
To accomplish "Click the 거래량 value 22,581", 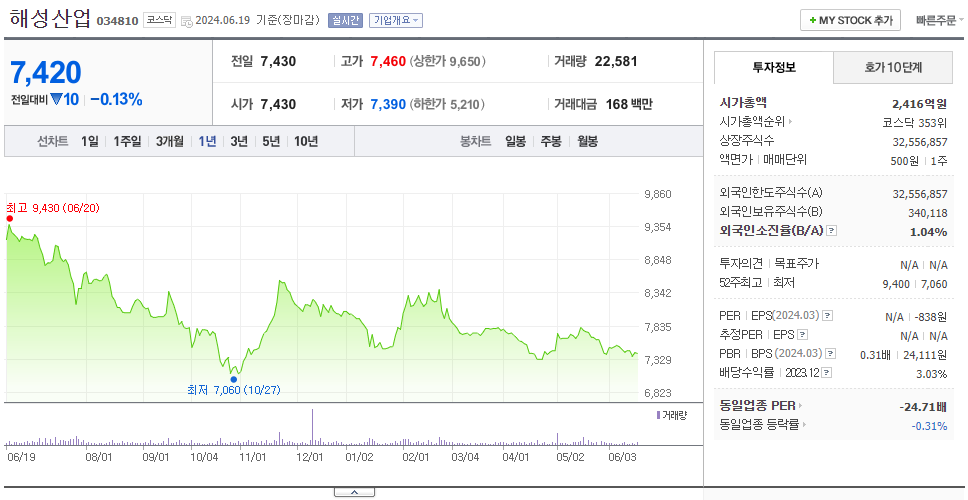I will point(615,61).
